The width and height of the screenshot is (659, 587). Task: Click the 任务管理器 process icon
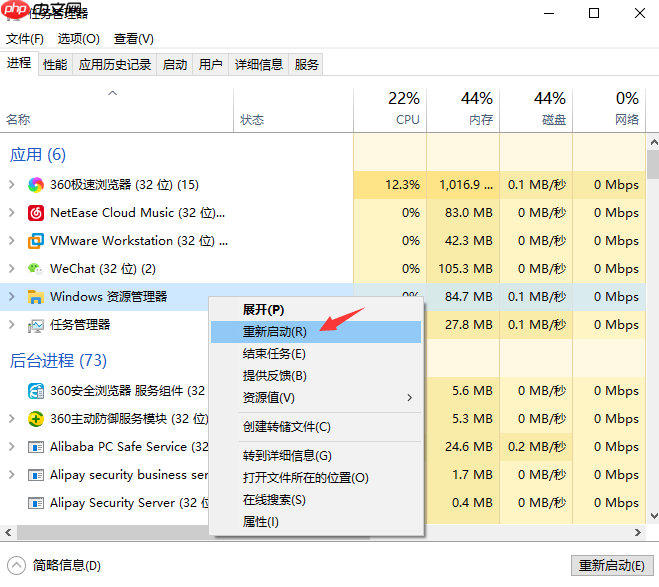(x=36, y=325)
